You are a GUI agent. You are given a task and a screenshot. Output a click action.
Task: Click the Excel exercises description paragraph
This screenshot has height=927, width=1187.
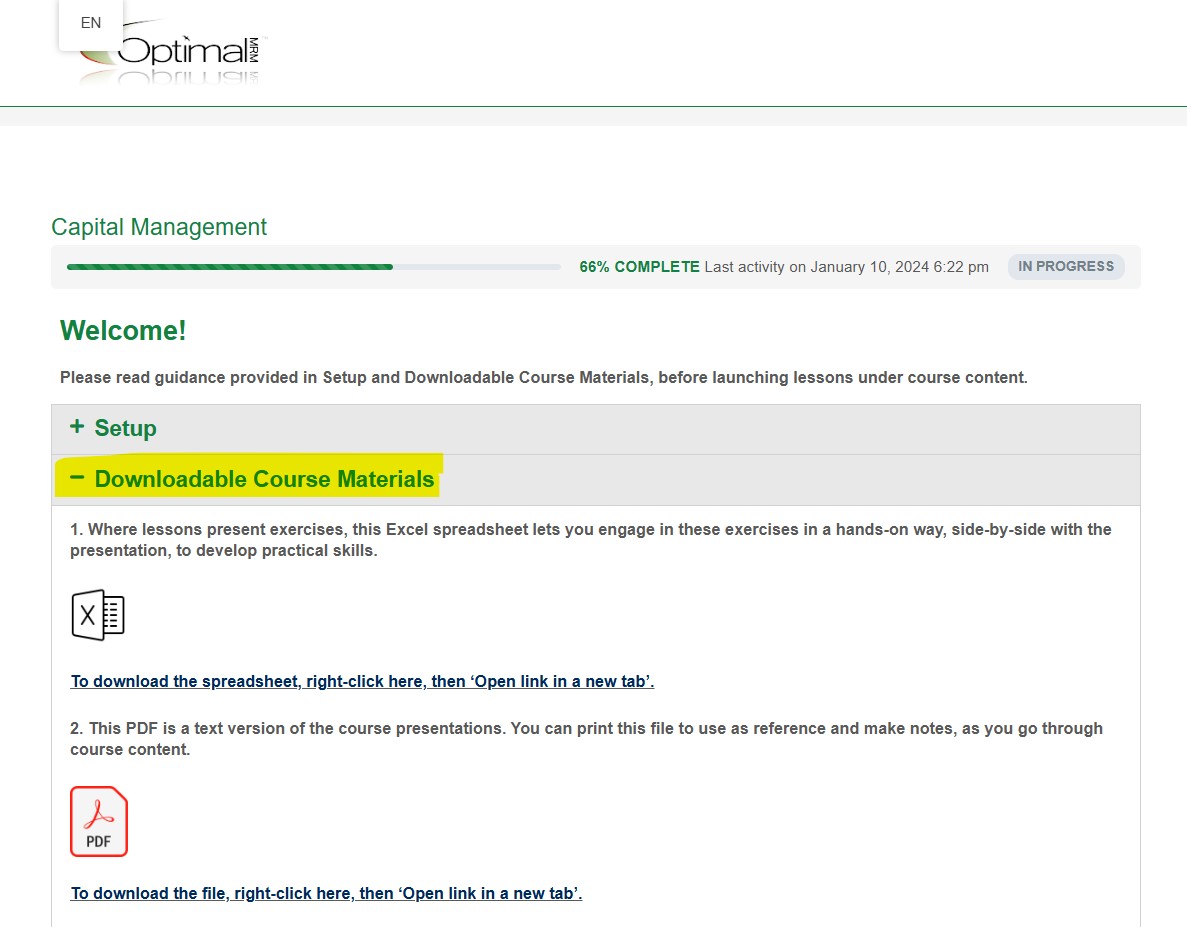click(x=590, y=540)
